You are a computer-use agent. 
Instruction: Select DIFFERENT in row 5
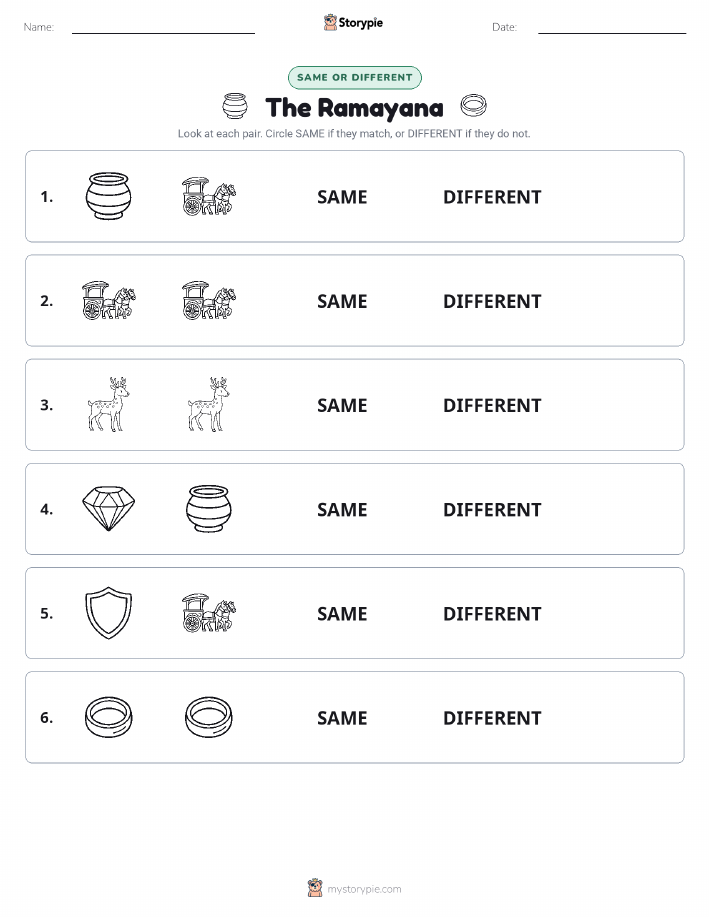pos(492,613)
